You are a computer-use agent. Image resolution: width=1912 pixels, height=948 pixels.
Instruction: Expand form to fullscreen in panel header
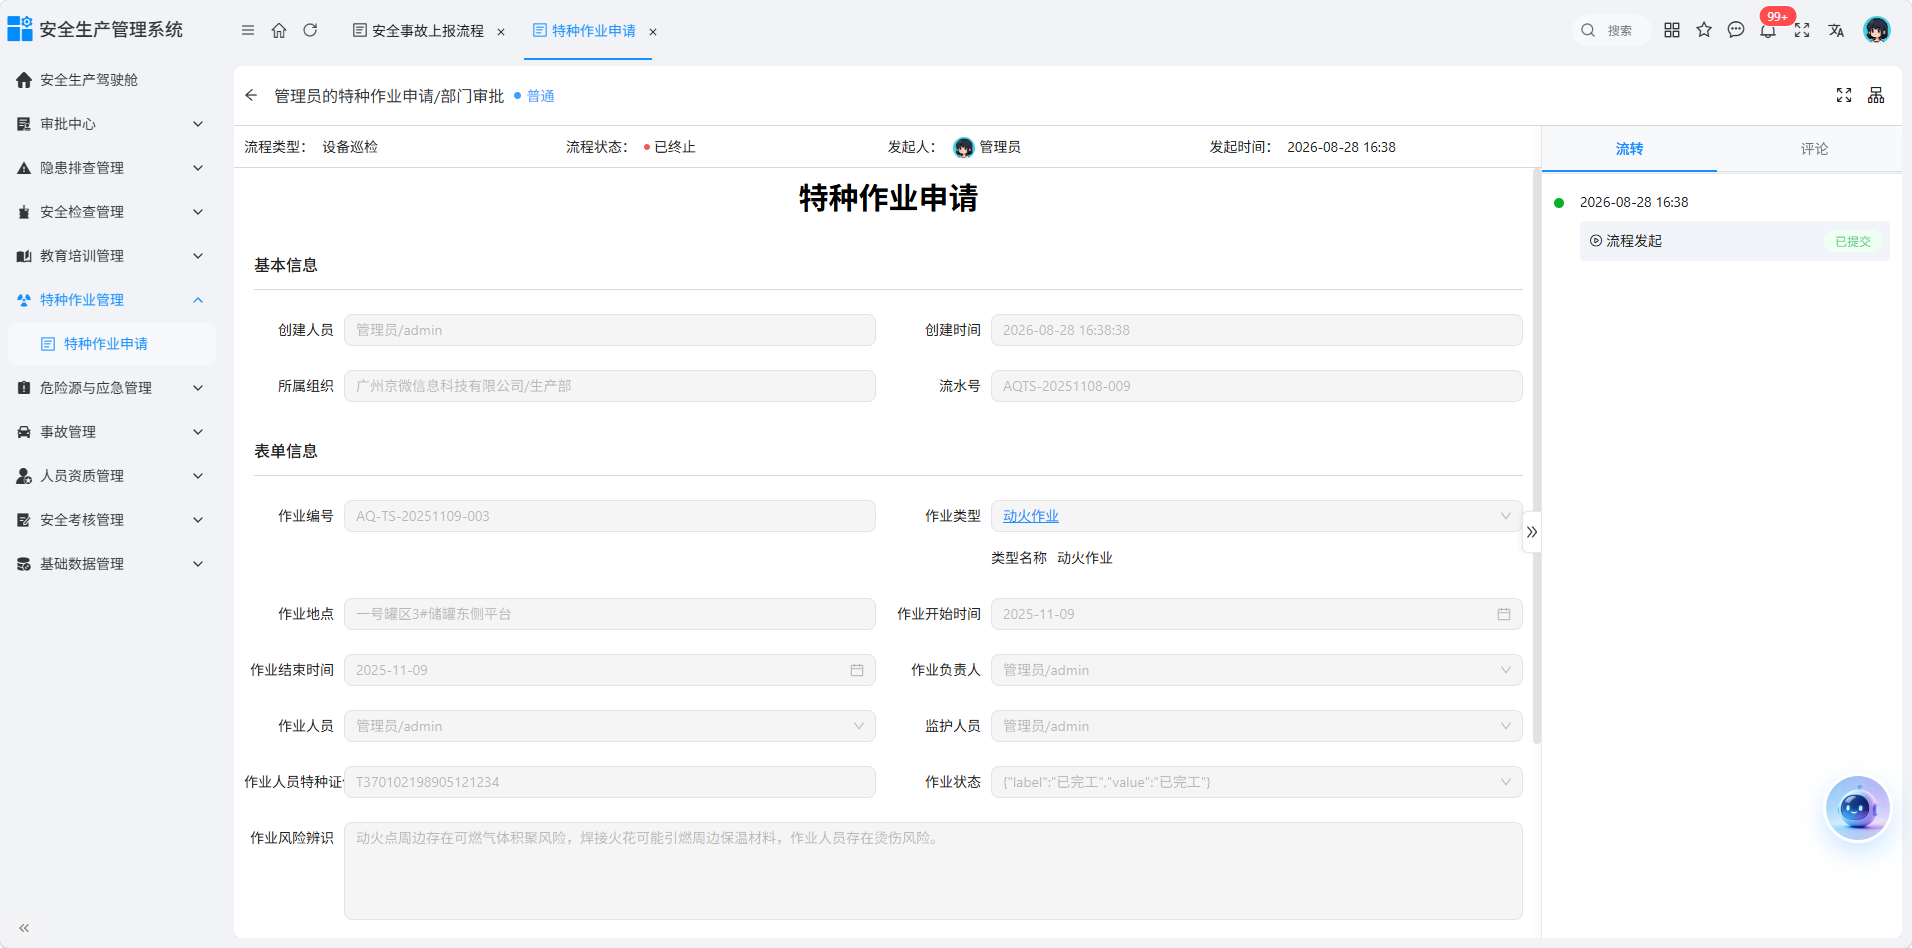click(1844, 95)
